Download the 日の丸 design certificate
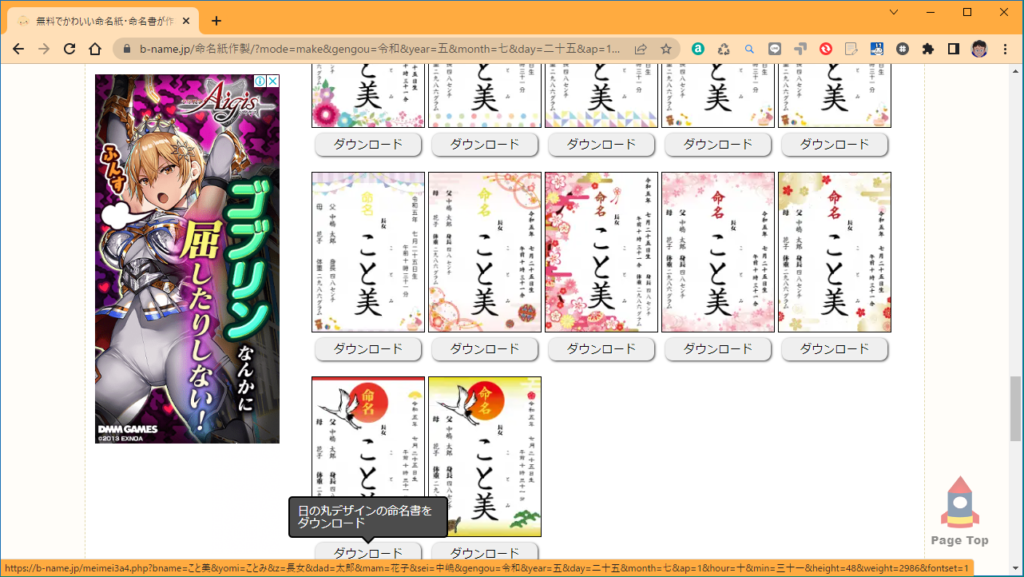1024x577 pixels. pyautogui.click(x=368, y=552)
